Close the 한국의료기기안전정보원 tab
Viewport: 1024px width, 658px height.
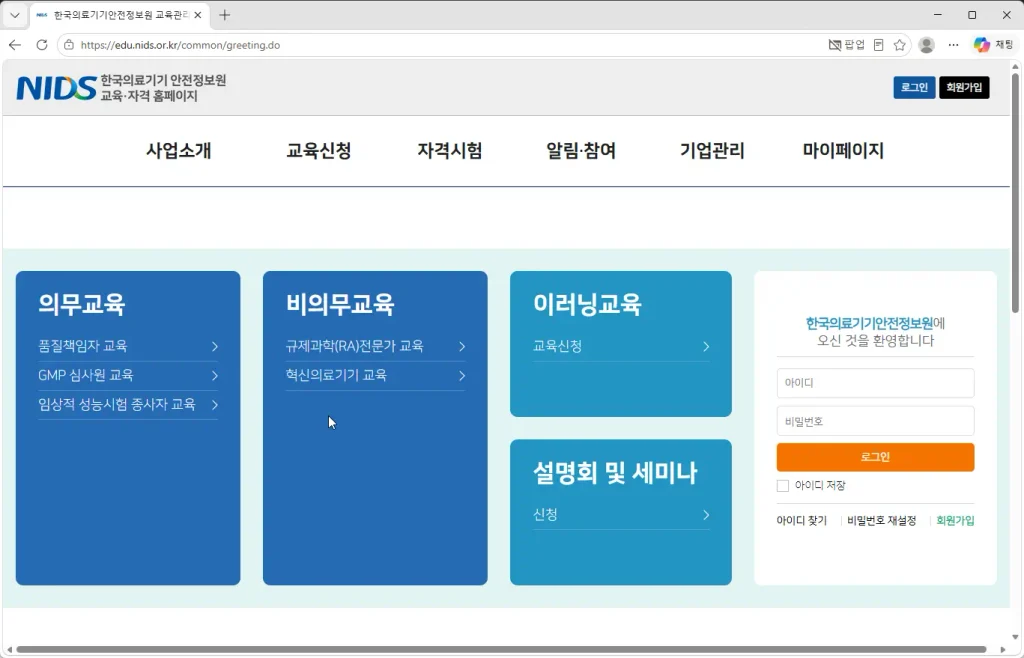(x=198, y=15)
